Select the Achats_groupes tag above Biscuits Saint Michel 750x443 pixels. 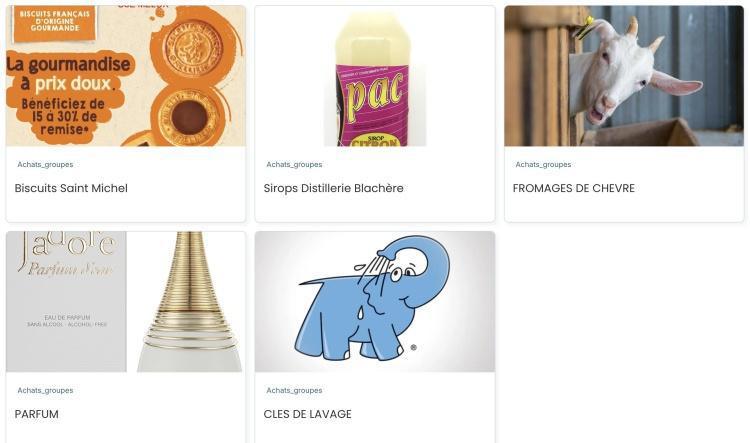[45, 165]
